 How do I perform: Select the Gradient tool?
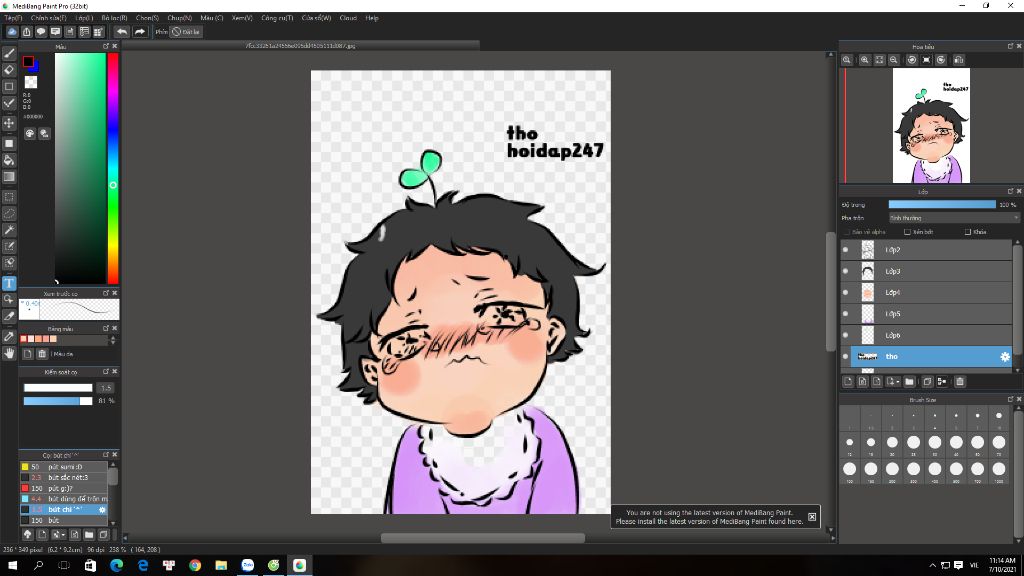[9, 177]
